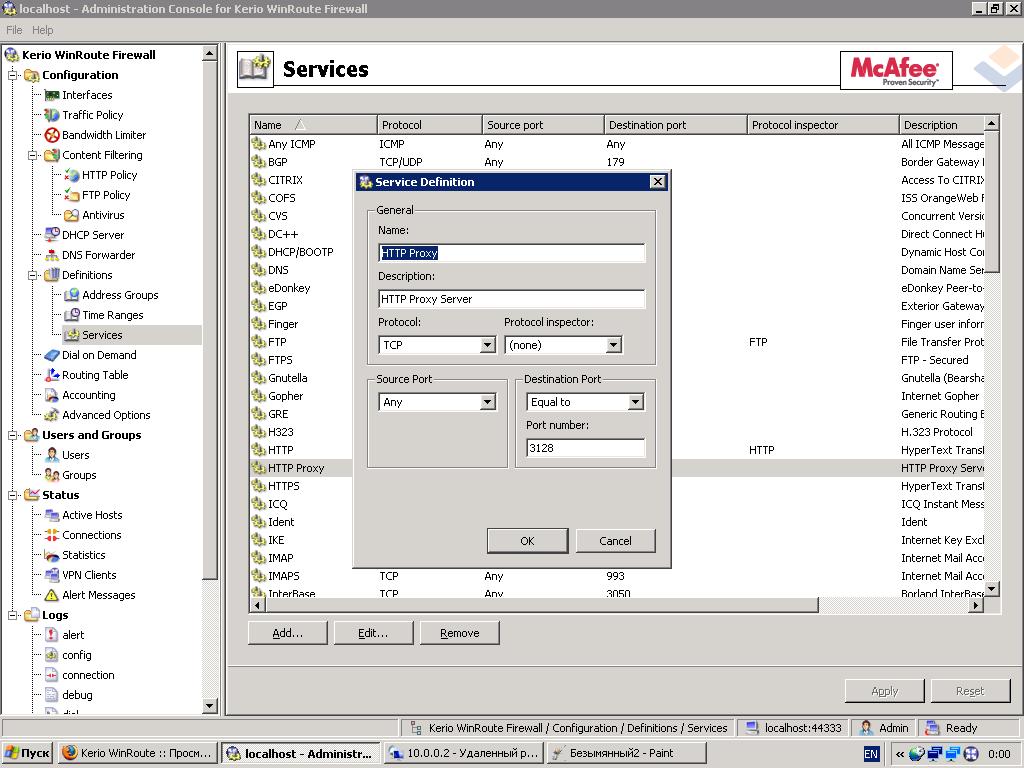Click the Groups icon in the tree
This screenshot has height=768, width=1024.
pos(52,475)
